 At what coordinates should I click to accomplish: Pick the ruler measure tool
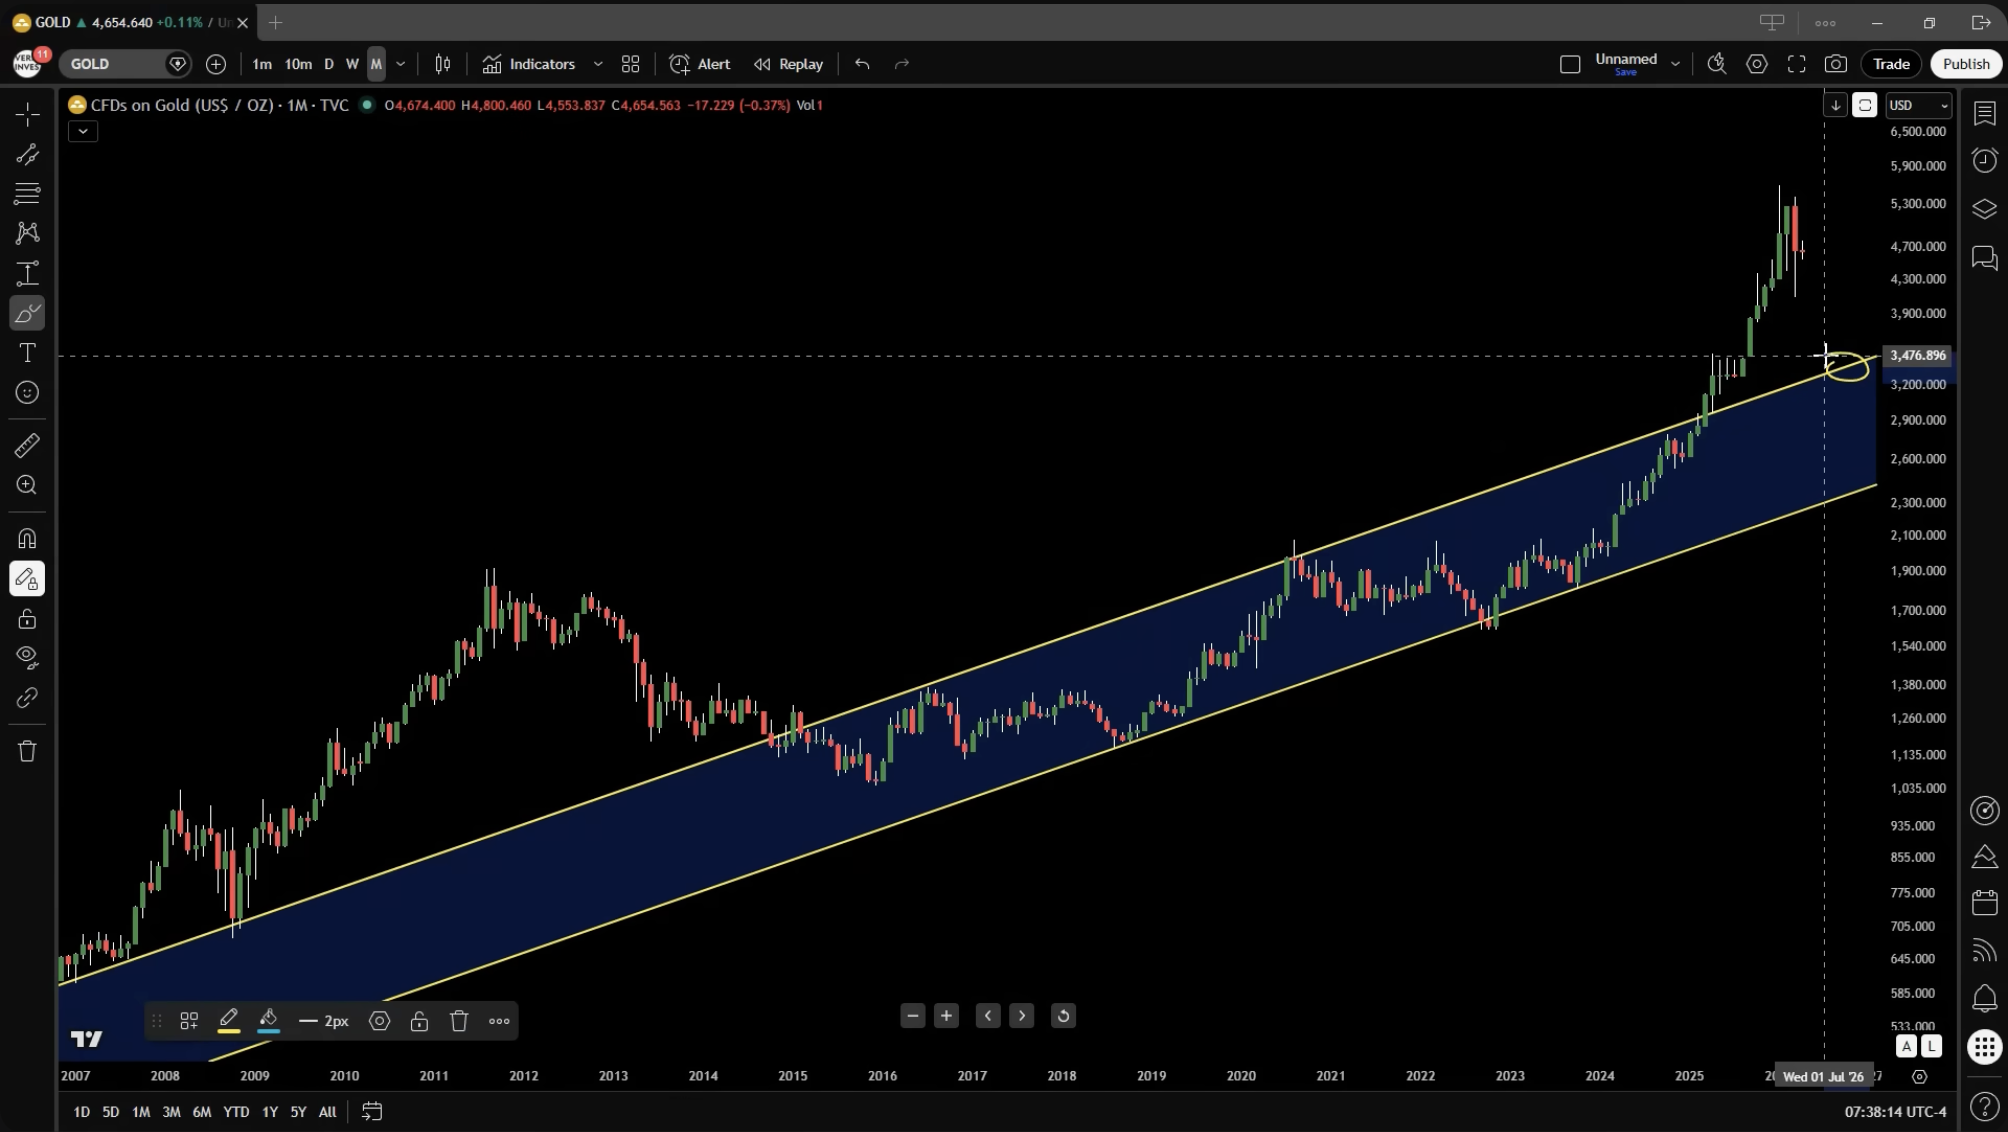click(27, 445)
